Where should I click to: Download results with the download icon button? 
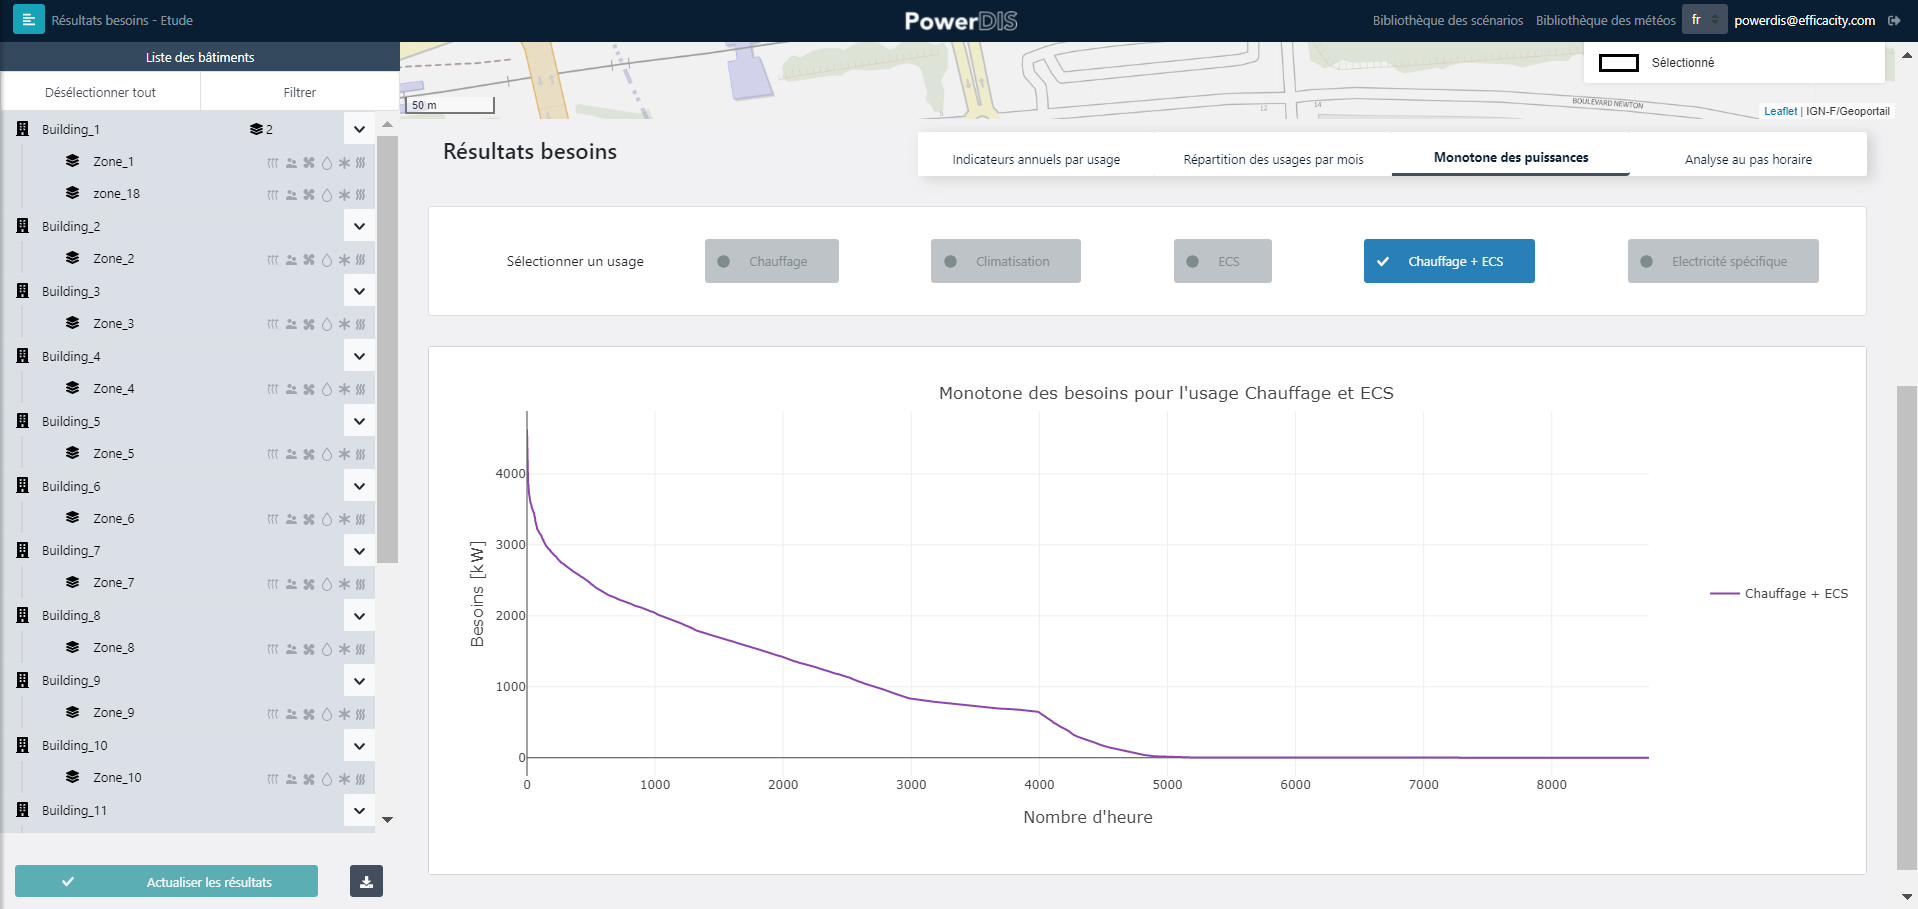366,881
